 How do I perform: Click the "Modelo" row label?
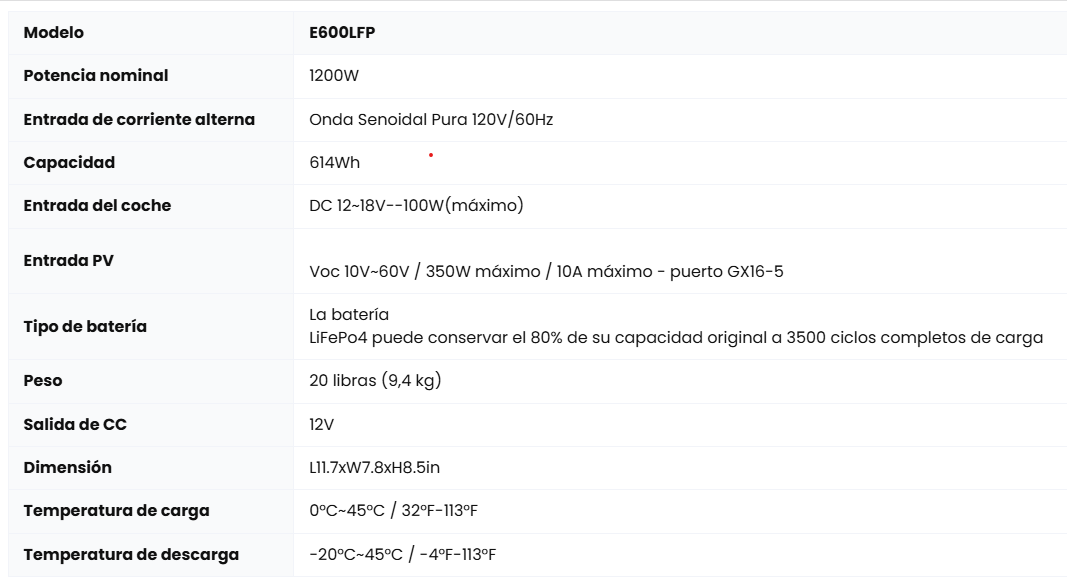54,33
